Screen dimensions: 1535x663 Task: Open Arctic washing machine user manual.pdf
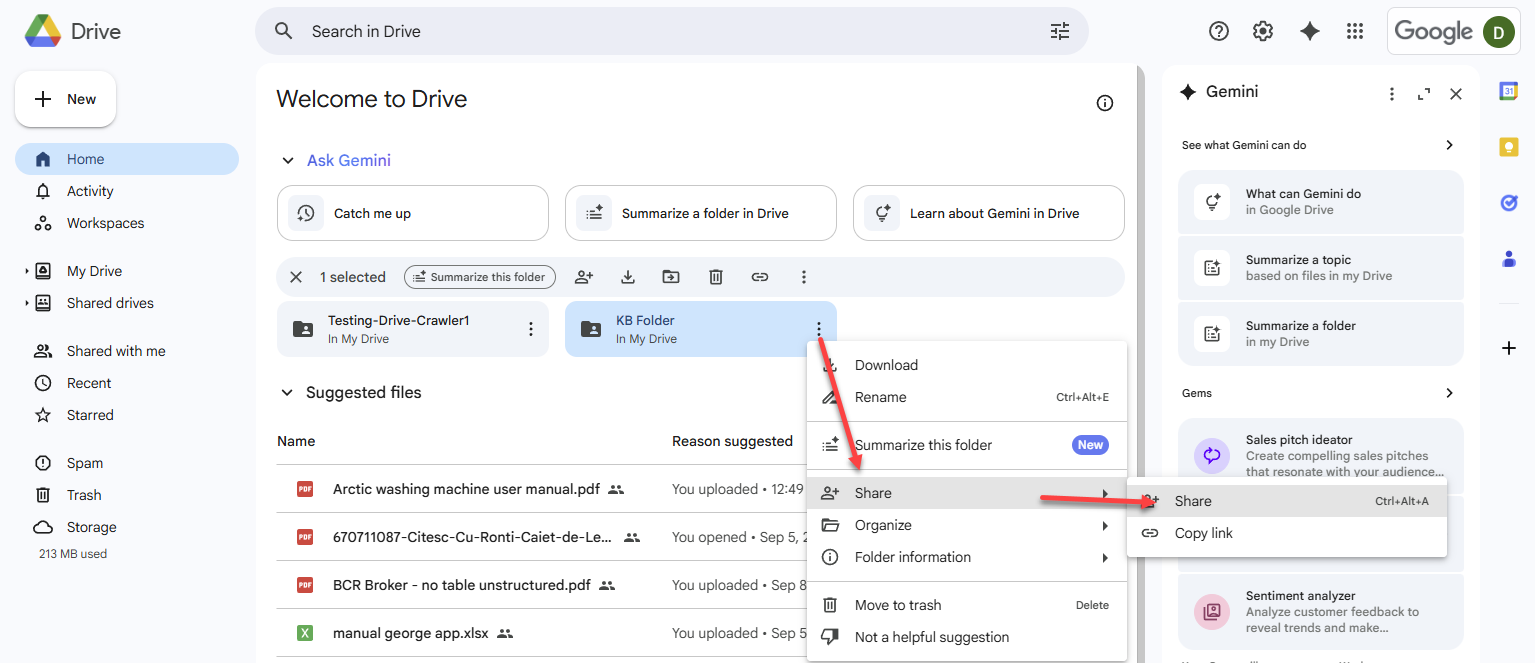pos(466,489)
